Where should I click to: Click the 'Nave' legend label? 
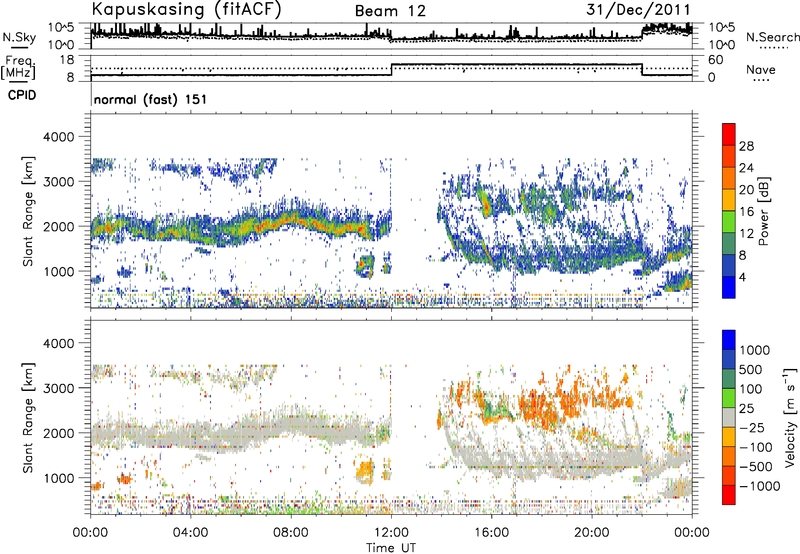click(761, 69)
